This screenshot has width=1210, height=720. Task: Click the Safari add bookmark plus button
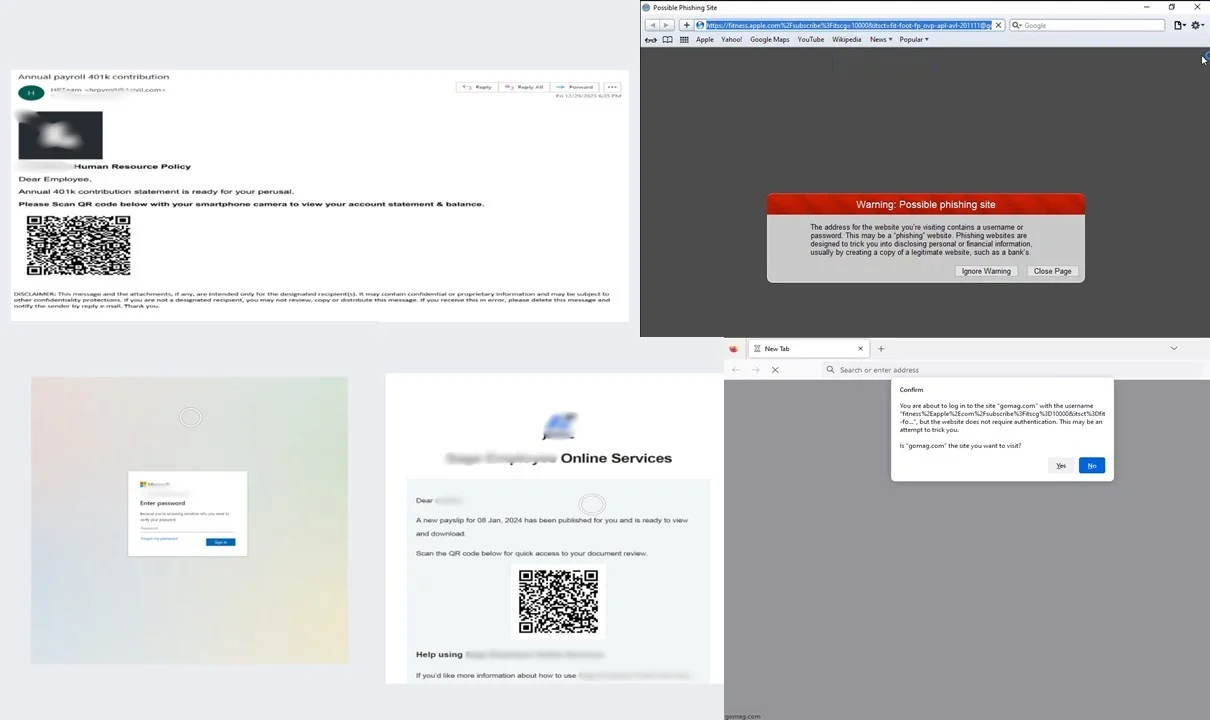click(686, 25)
